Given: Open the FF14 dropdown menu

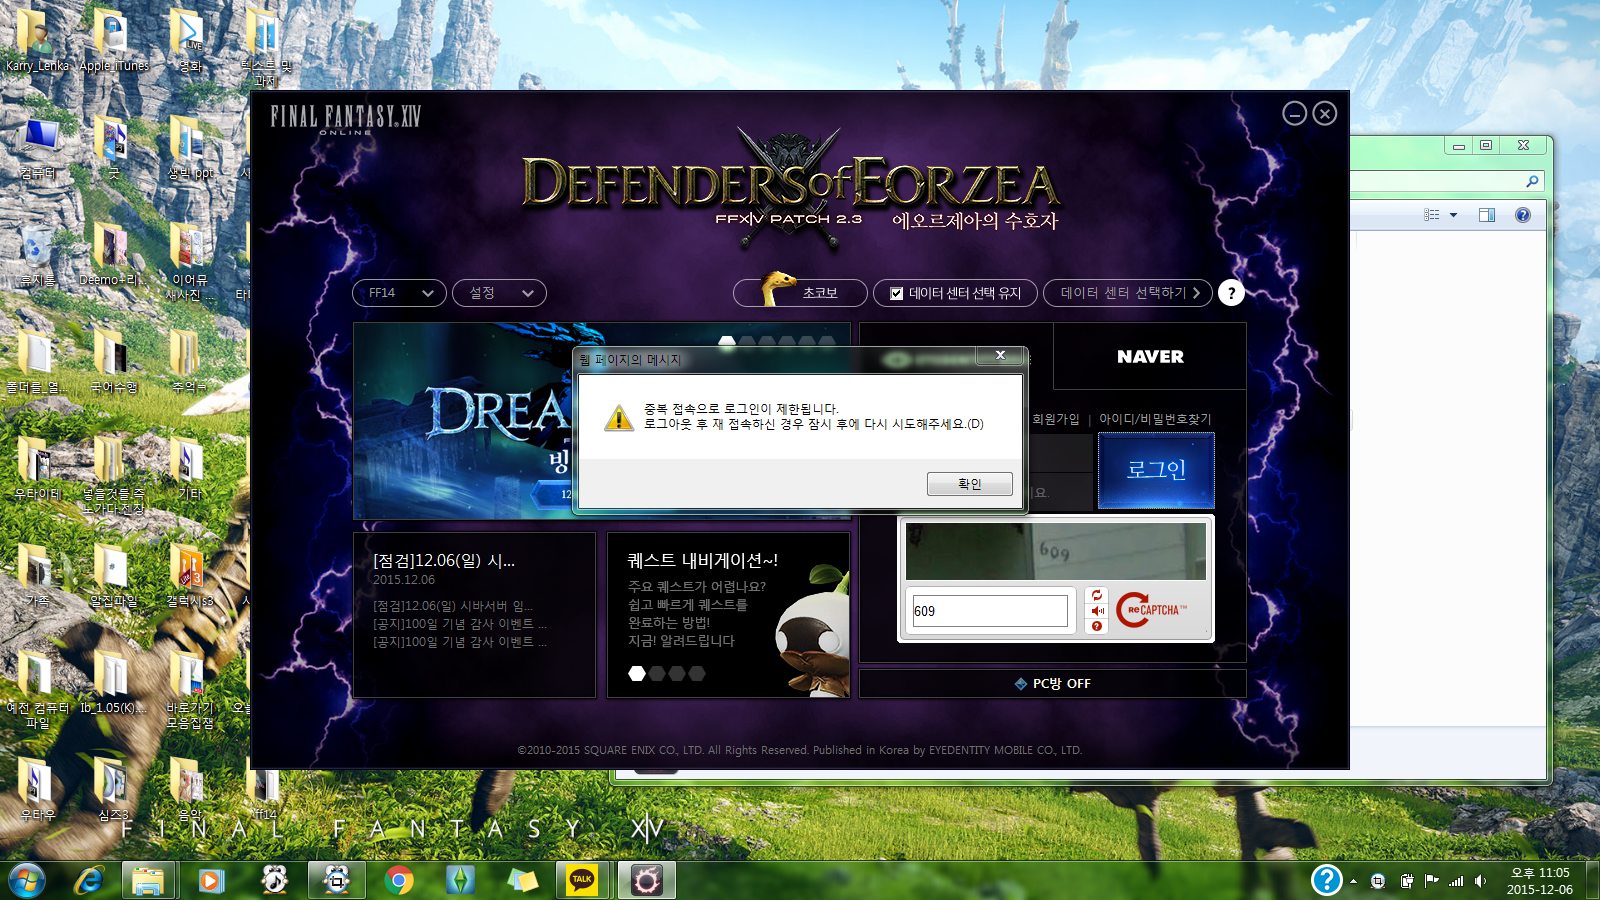Looking at the screenshot, I should click(399, 293).
